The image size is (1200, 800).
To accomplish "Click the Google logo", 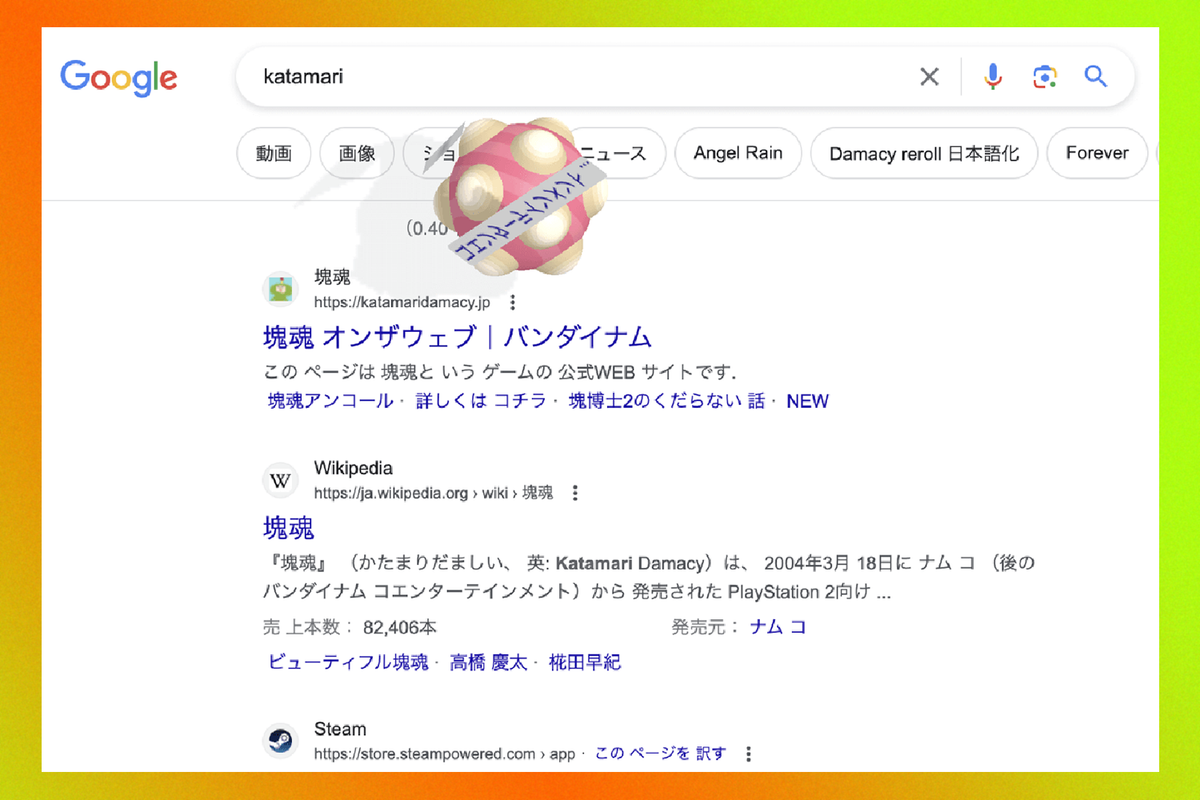I will point(118,78).
